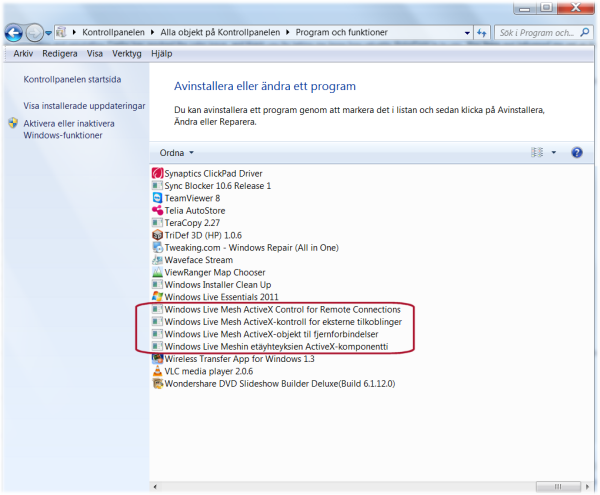
Task: Click the Windows Live Essentials 2011 icon
Action: pyautogui.click(x=157, y=297)
